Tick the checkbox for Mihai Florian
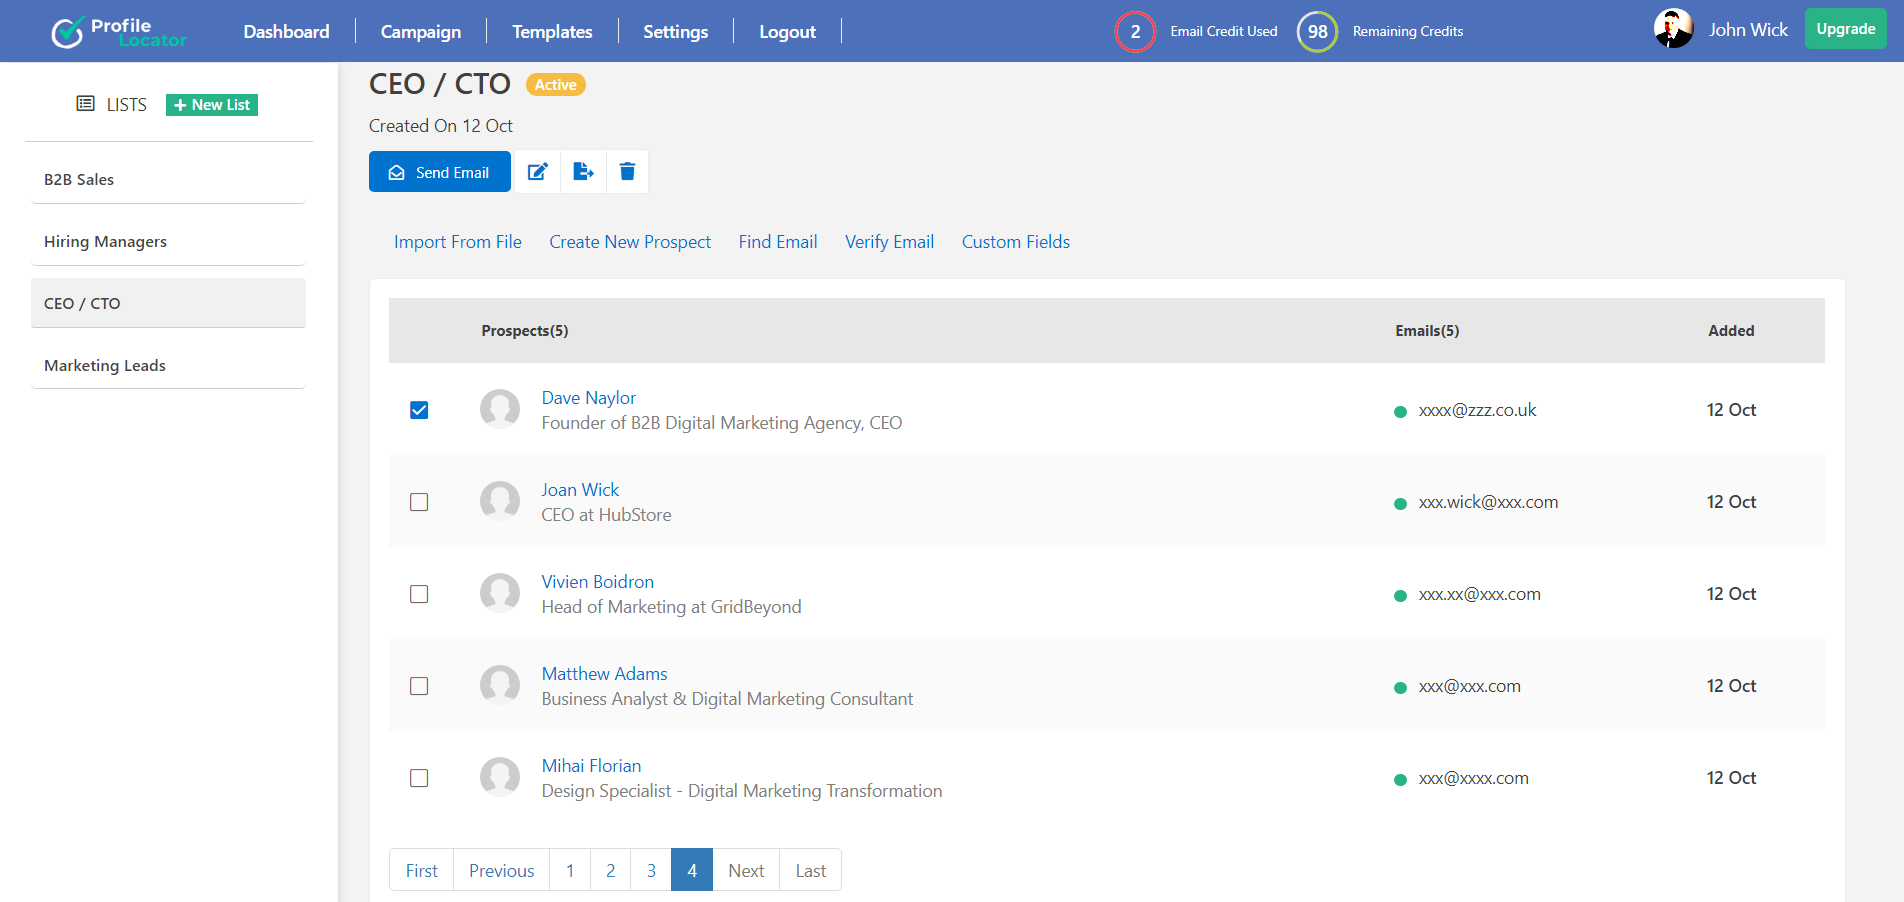The image size is (1904, 902). tap(419, 778)
